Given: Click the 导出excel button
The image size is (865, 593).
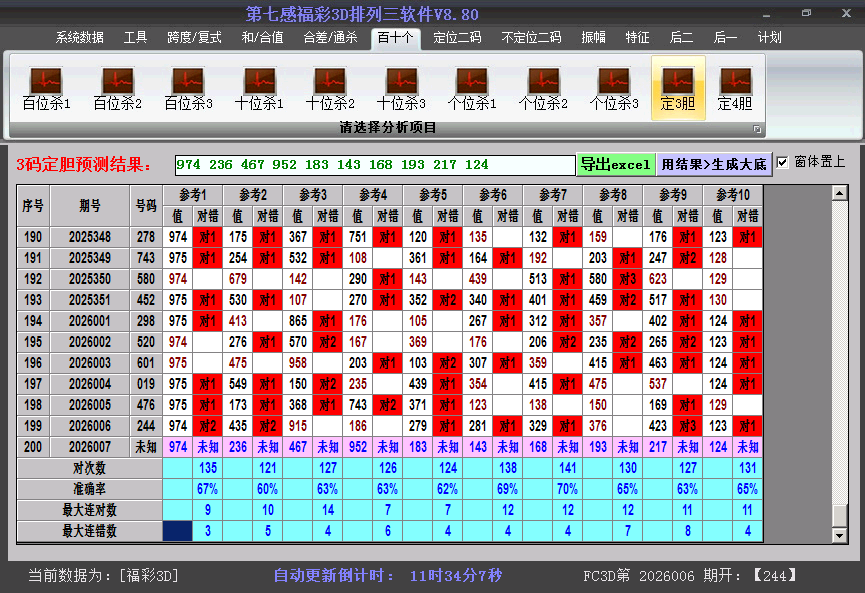Looking at the screenshot, I should pyautogui.click(x=615, y=164).
